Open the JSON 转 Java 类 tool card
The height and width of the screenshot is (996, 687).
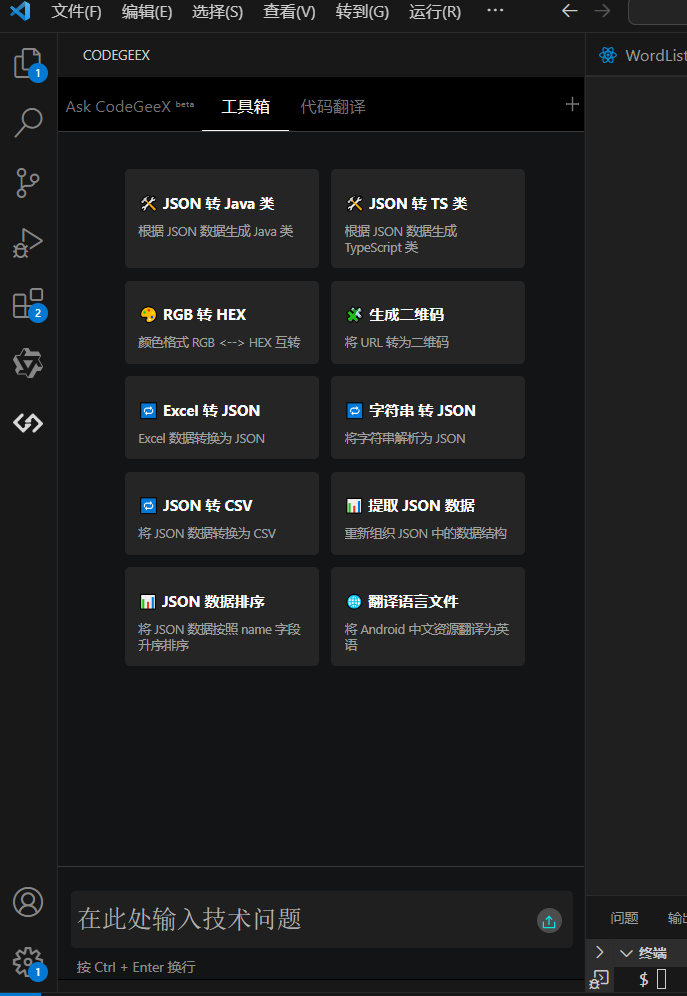(x=221, y=217)
